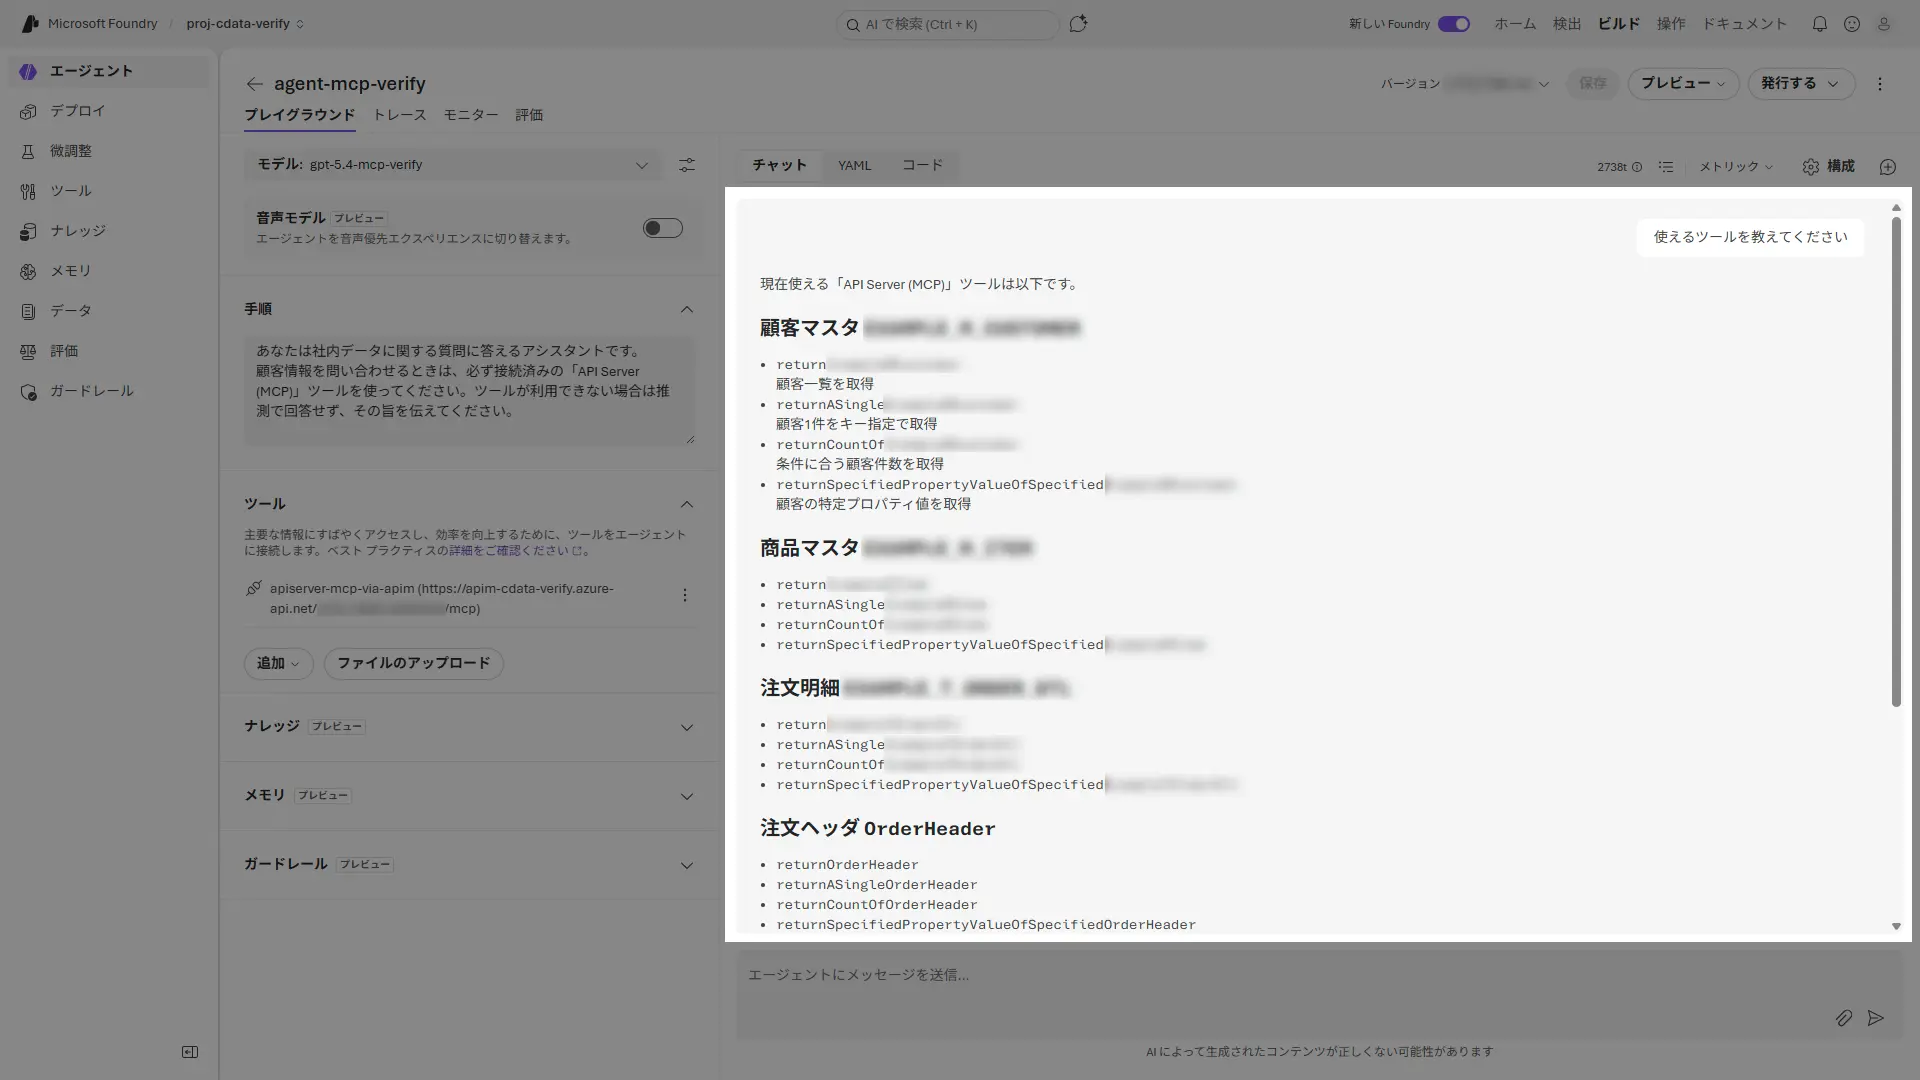Open the list view icon beside the token count
Screen dimensions: 1920x1080
click(1666, 167)
